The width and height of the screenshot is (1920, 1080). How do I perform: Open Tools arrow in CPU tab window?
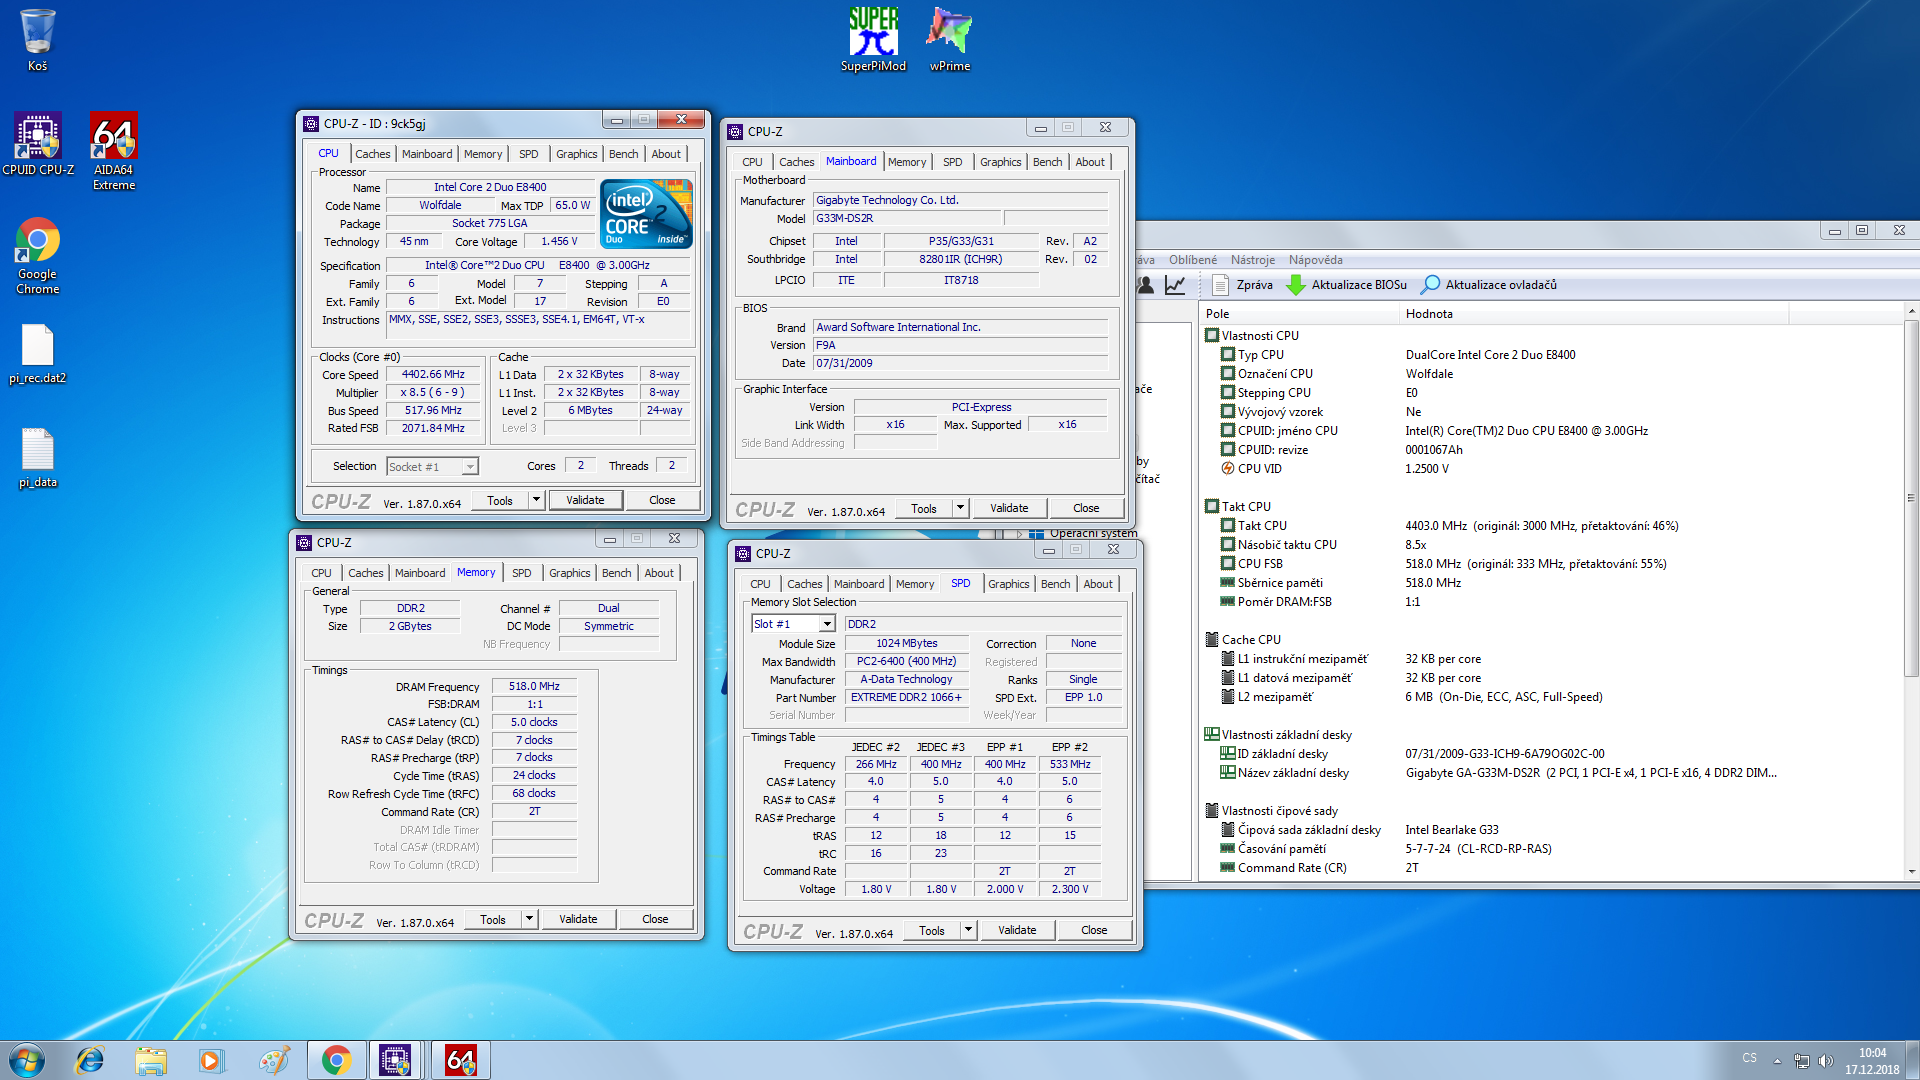tap(536, 500)
